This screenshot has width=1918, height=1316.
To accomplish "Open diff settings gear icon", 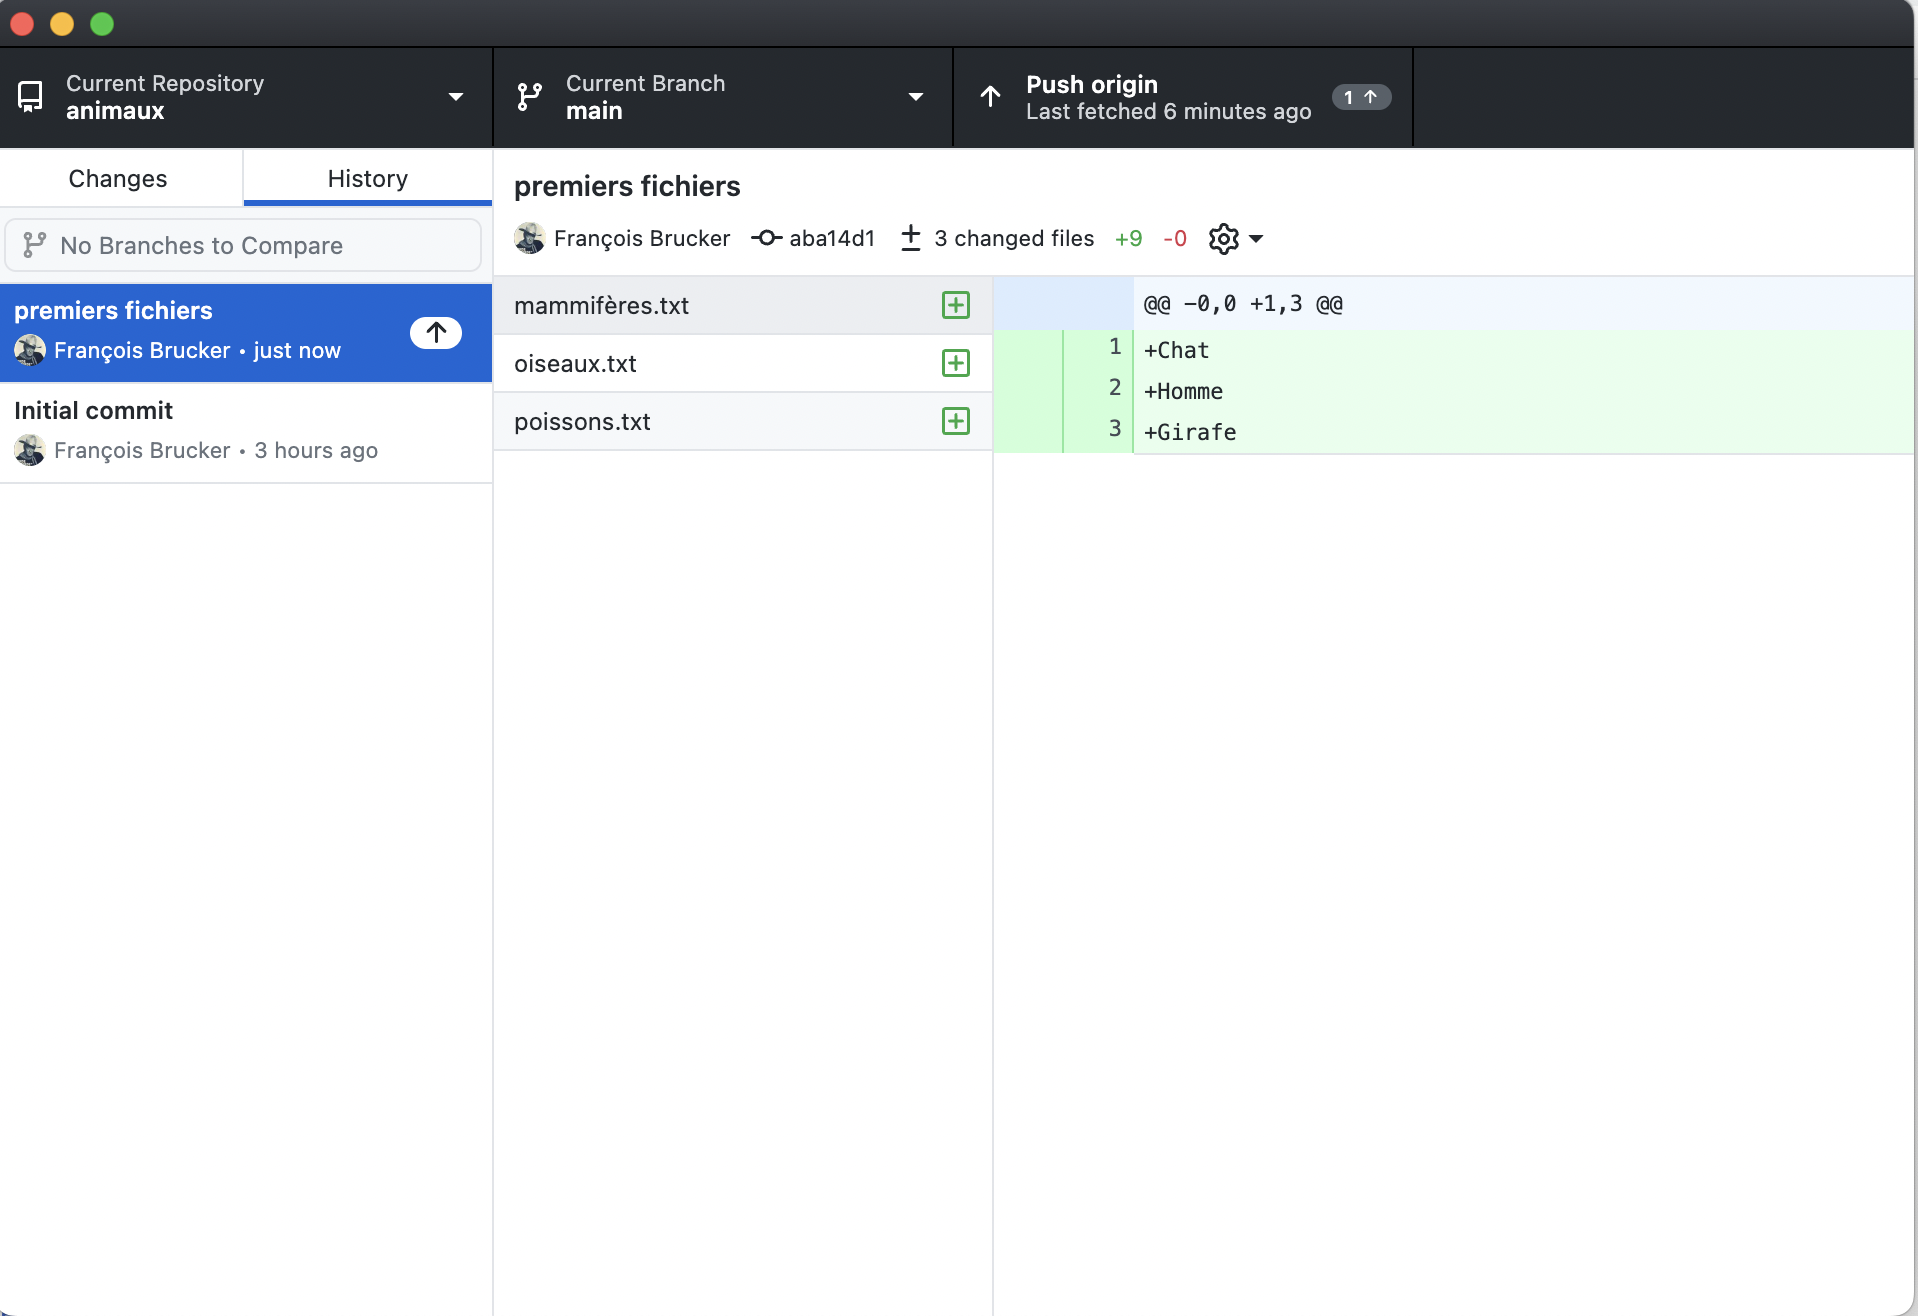I will [x=1223, y=238].
